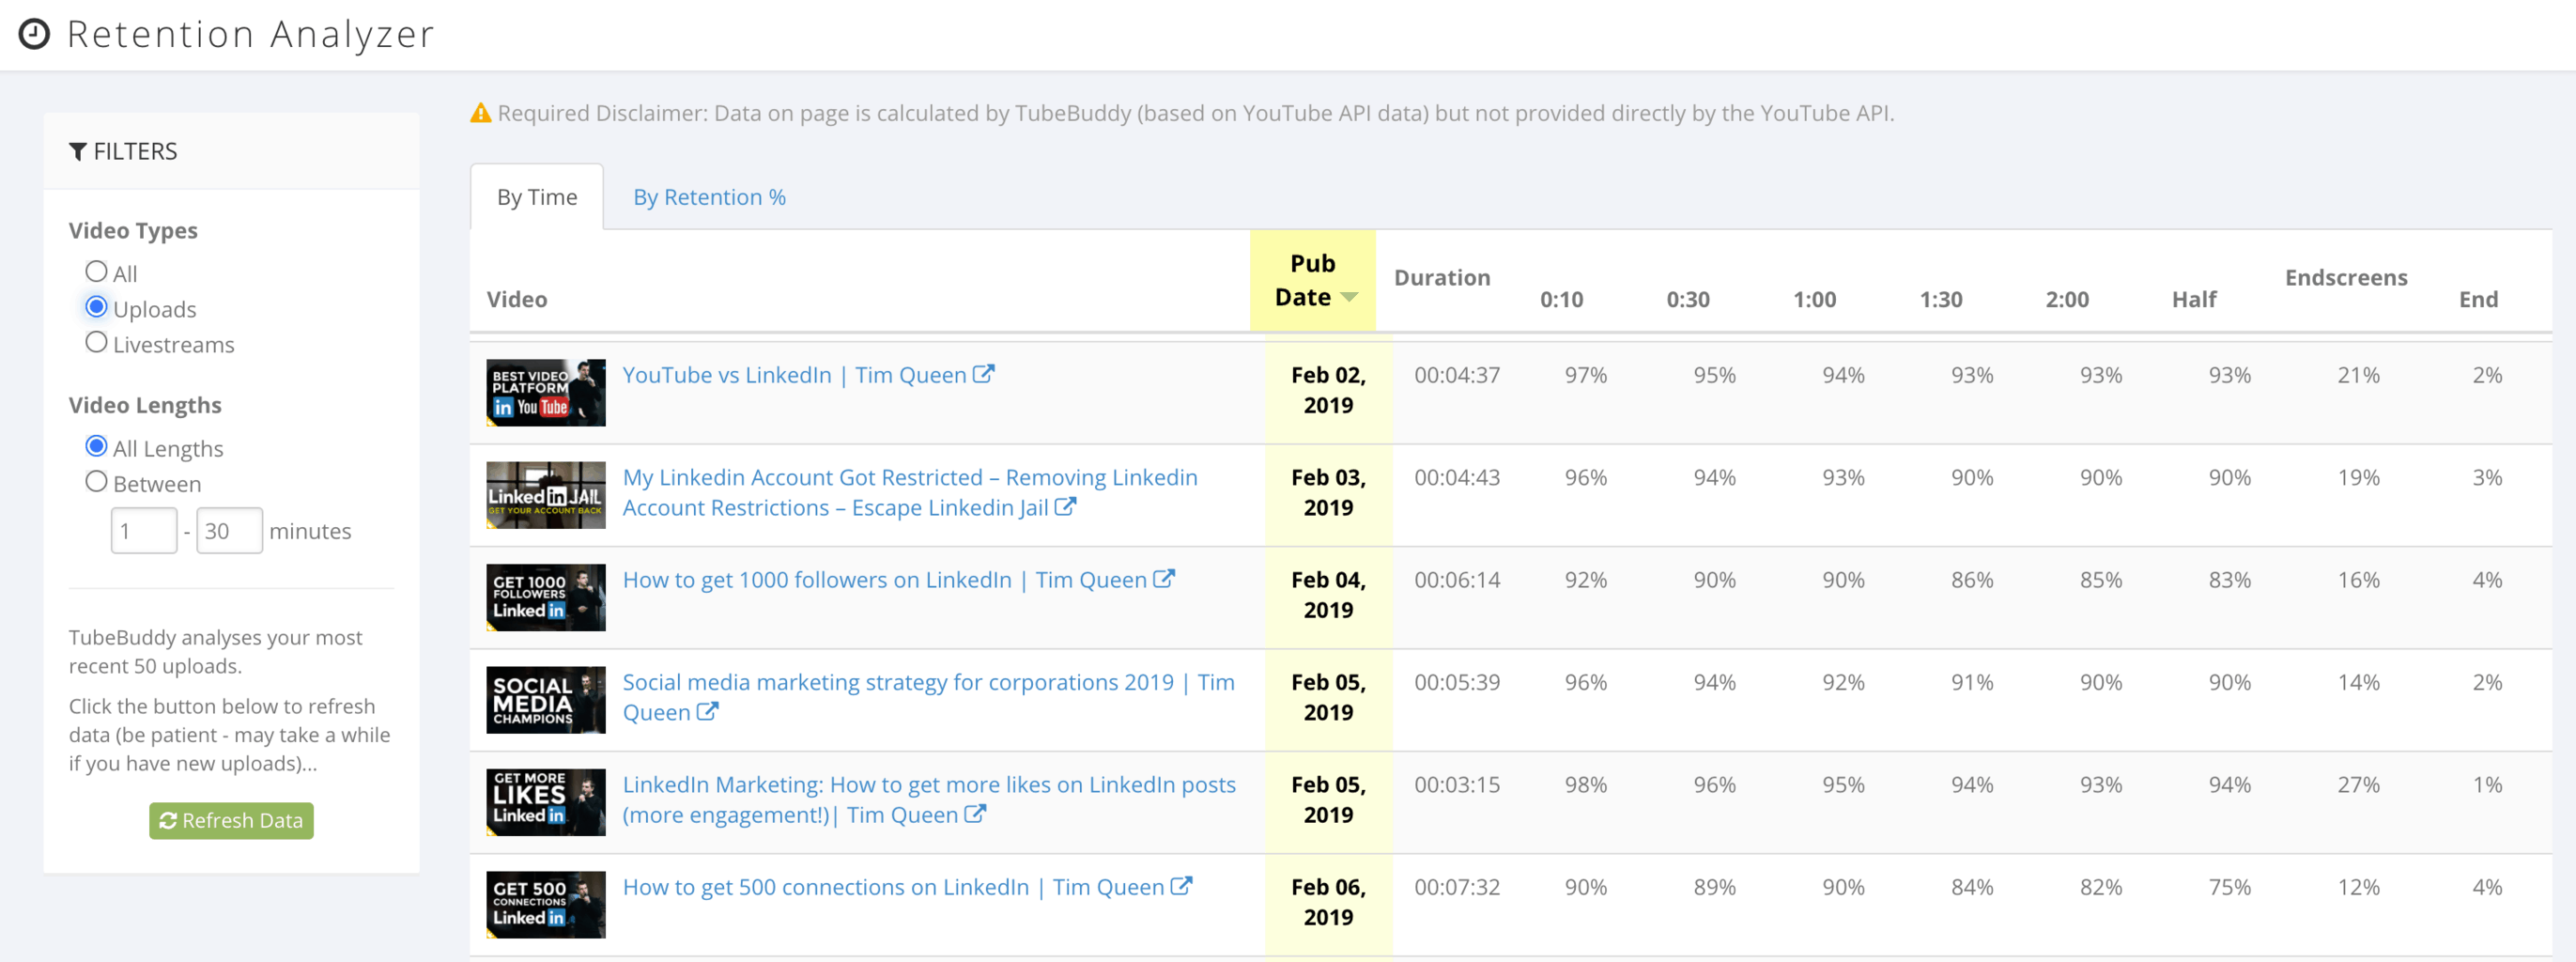Click the Video Types heading

[x=133, y=230]
